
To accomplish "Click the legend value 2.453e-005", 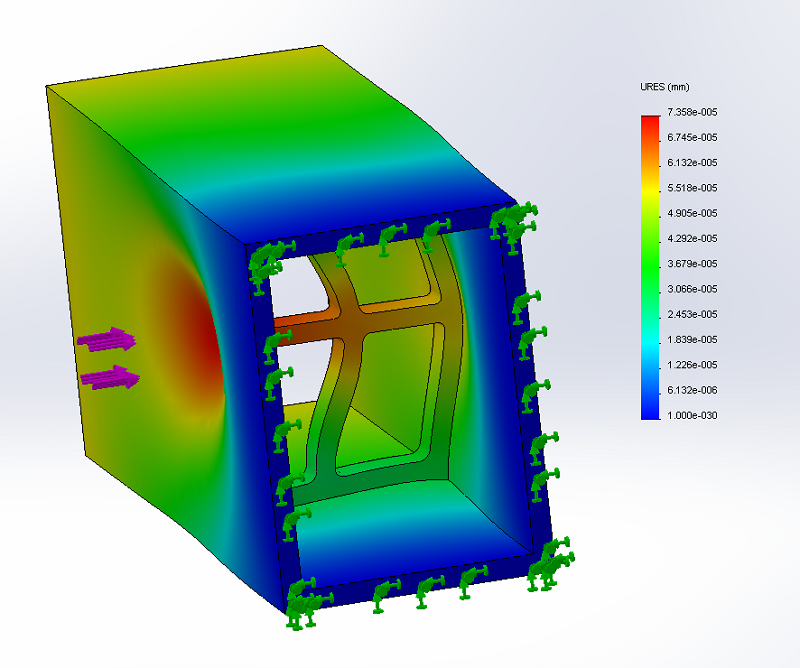I will [692, 314].
